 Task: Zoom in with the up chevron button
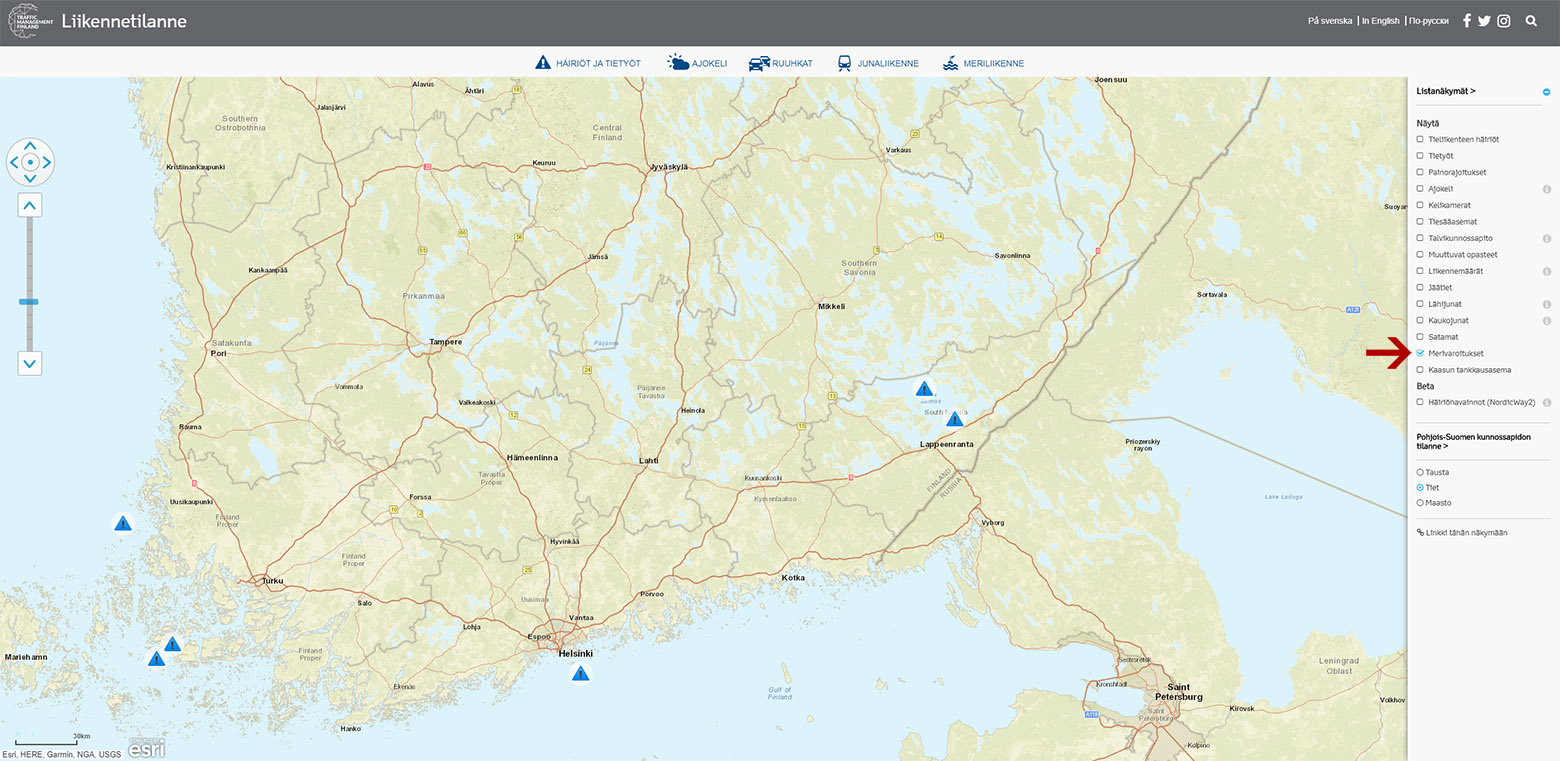coord(30,206)
